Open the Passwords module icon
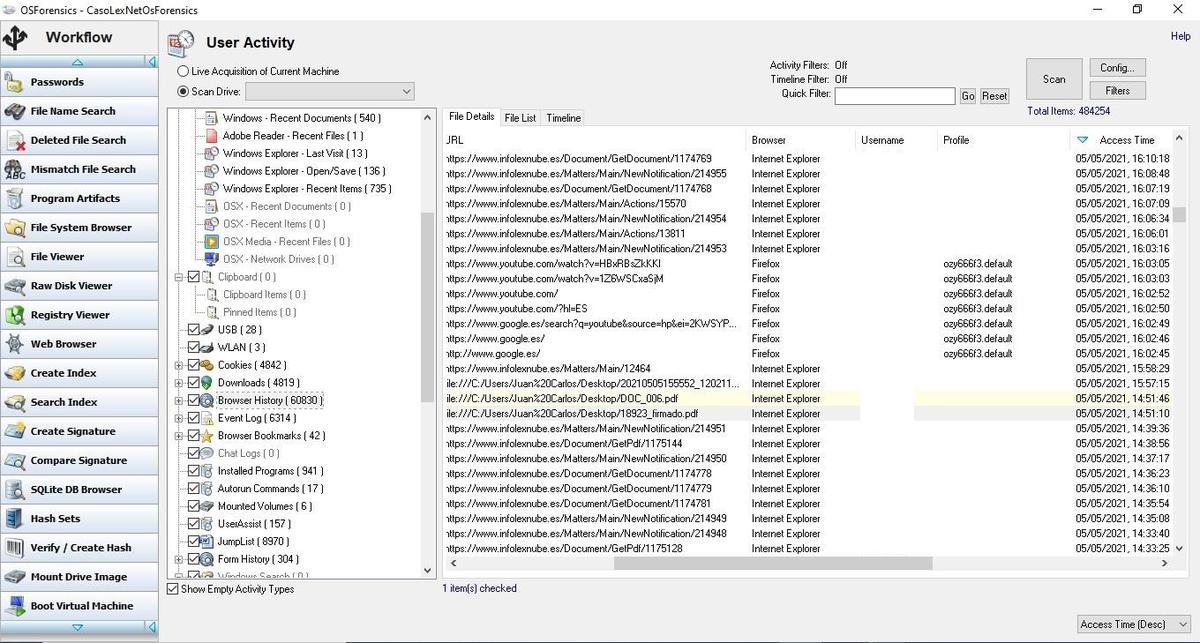Screen dimensions: 1200x643 (x=15, y=82)
